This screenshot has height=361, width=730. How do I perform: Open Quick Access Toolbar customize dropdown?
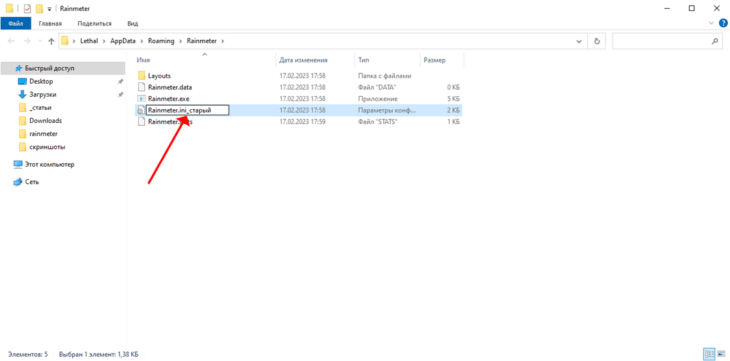click(x=49, y=8)
